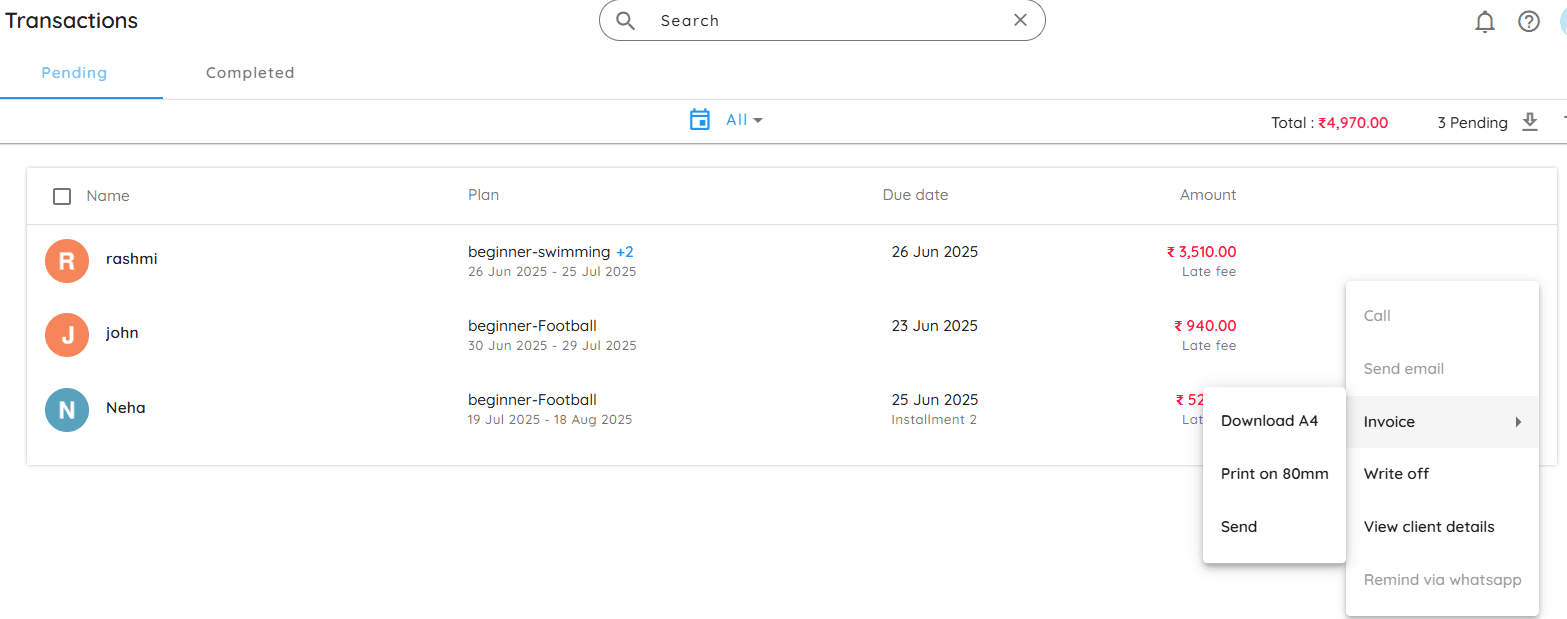Expand the Invoice submenu arrow

1518,422
